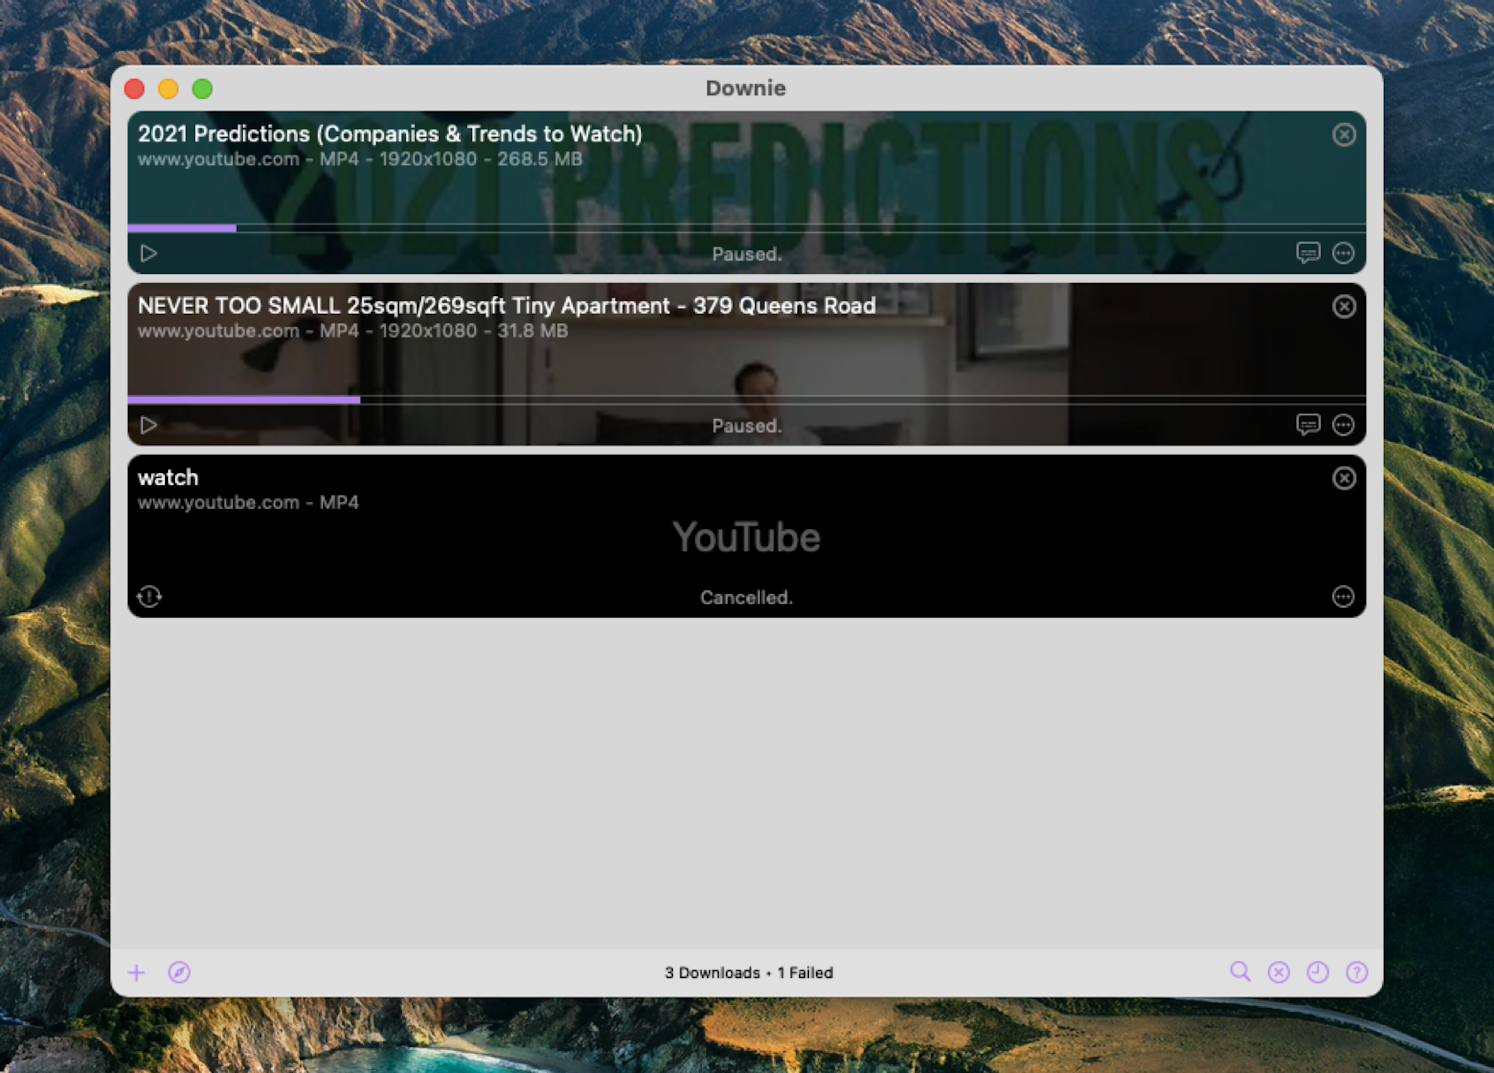This screenshot has height=1073, width=1494.
Task: Select the 'watch' download title
Action: pyautogui.click(x=168, y=478)
